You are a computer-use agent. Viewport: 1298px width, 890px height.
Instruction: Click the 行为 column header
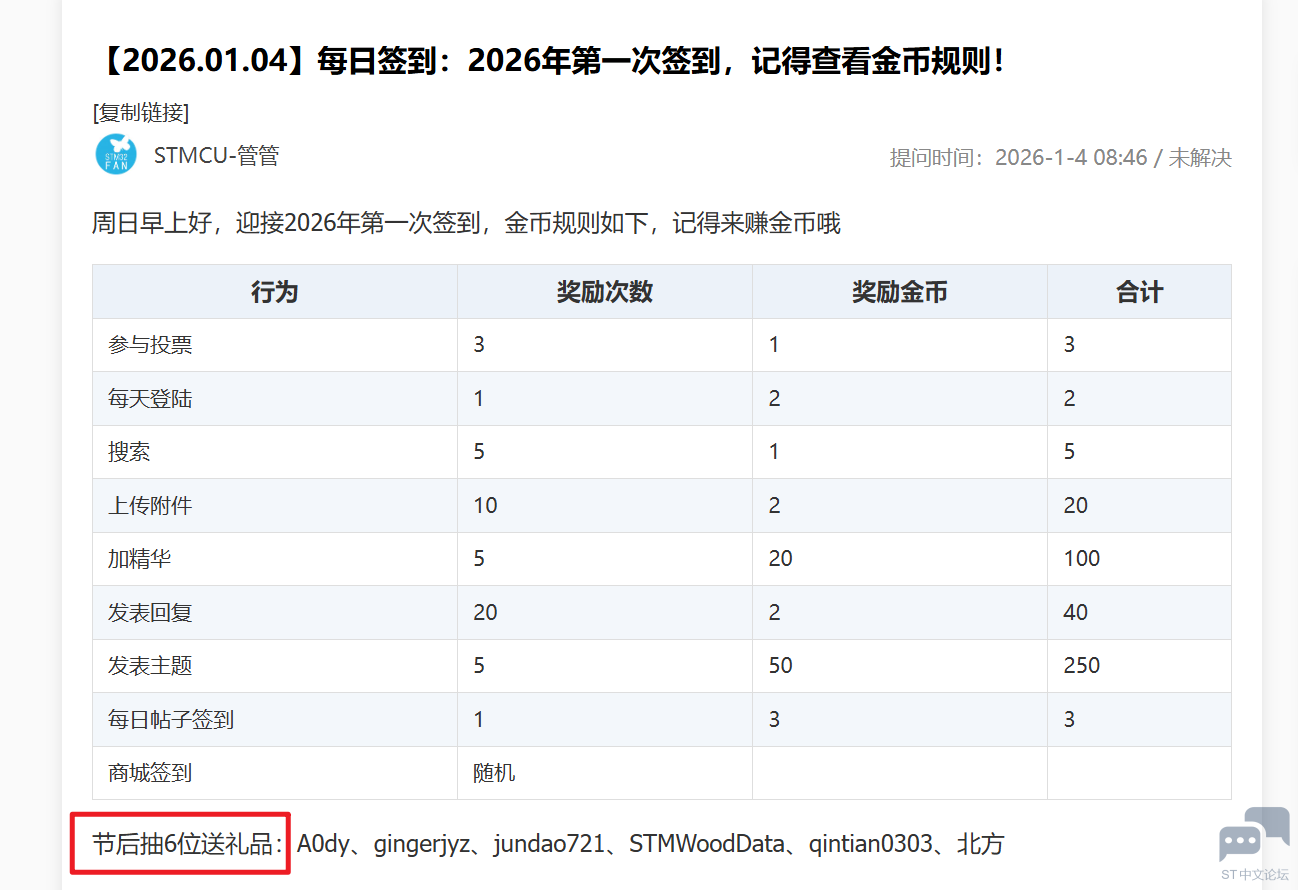[x=274, y=292]
